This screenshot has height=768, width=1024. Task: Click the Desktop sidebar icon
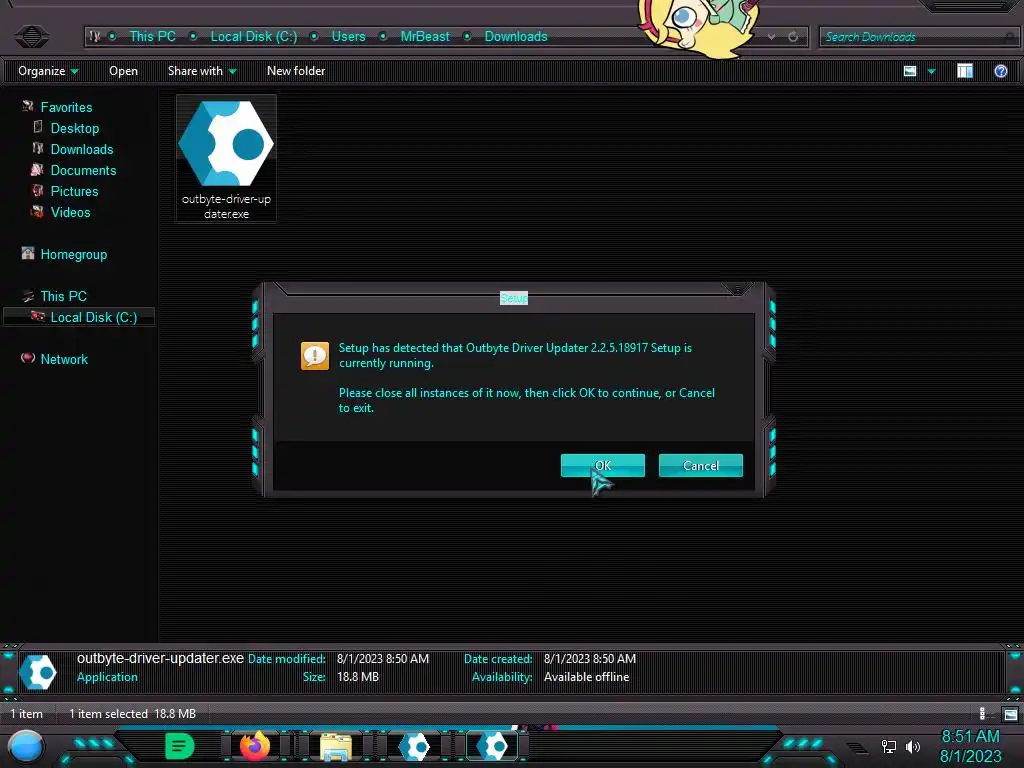pos(38,127)
